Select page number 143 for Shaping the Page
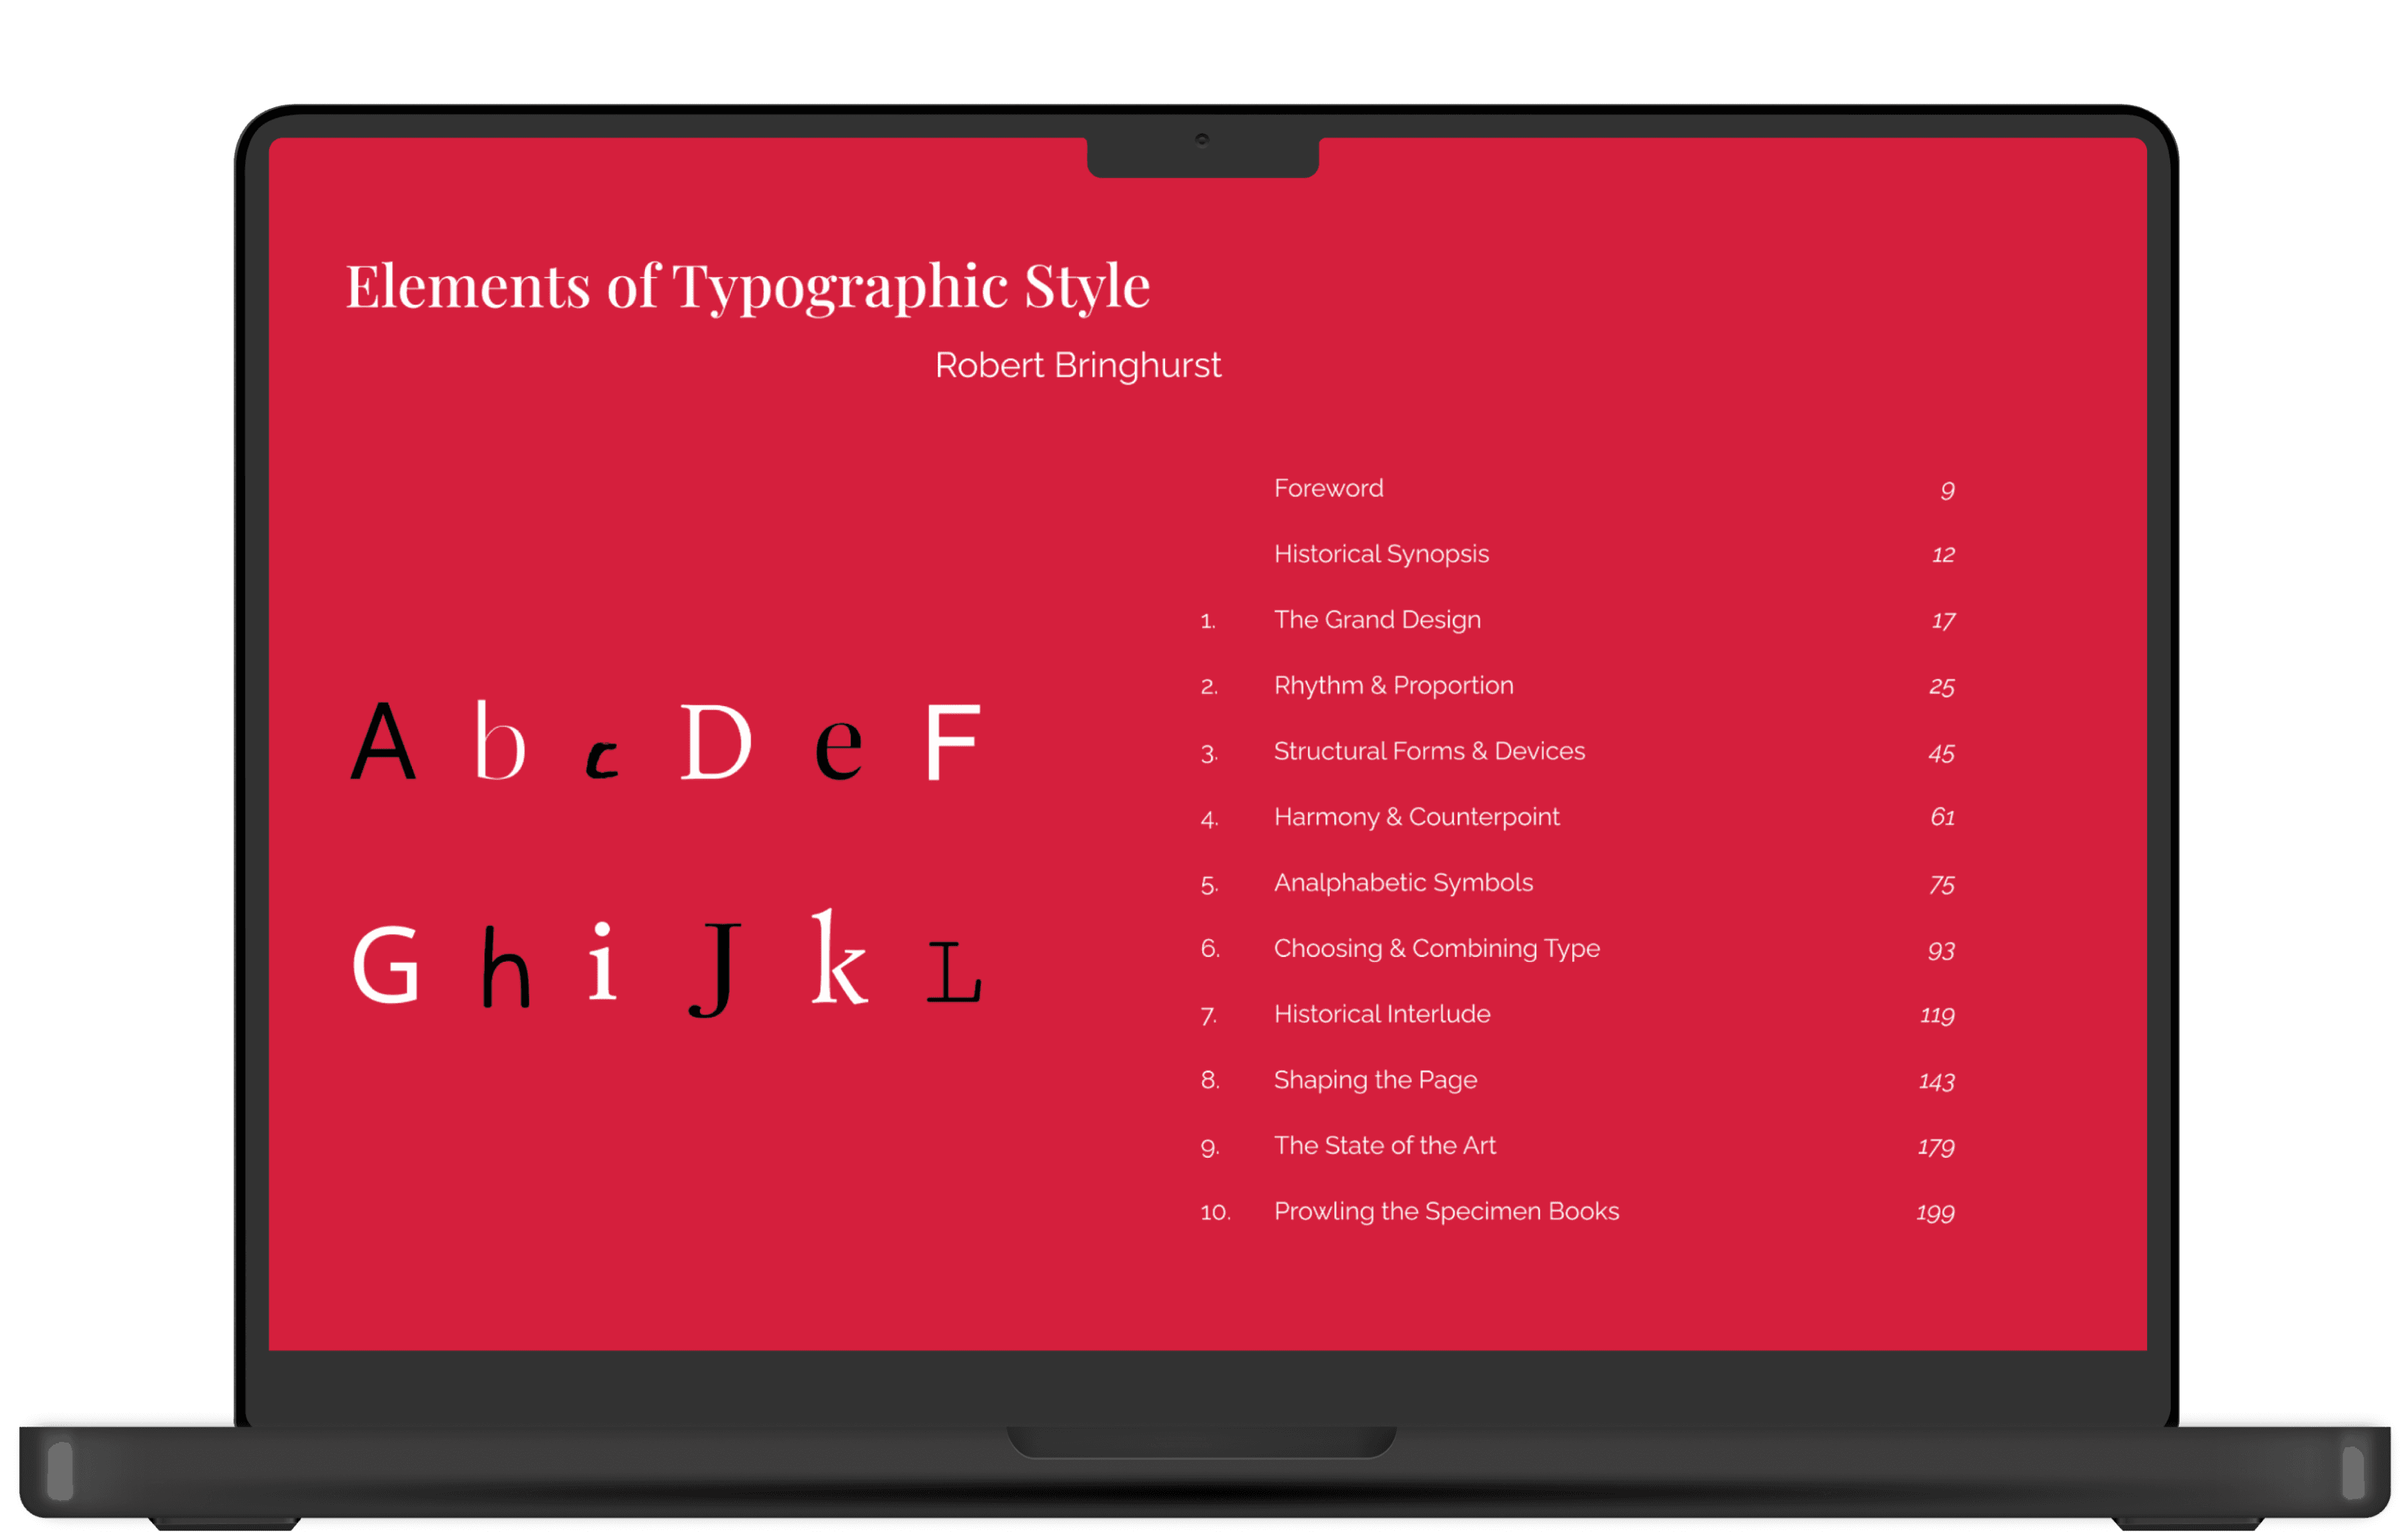2408x1532 pixels. tap(1936, 1081)
